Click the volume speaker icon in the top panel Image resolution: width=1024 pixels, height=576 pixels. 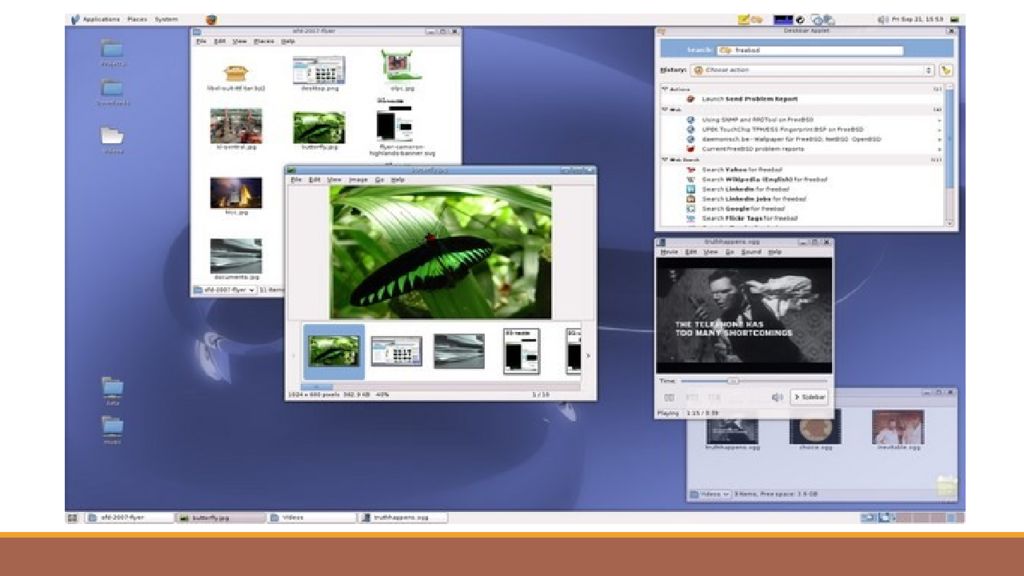click(x=882, y=20)
